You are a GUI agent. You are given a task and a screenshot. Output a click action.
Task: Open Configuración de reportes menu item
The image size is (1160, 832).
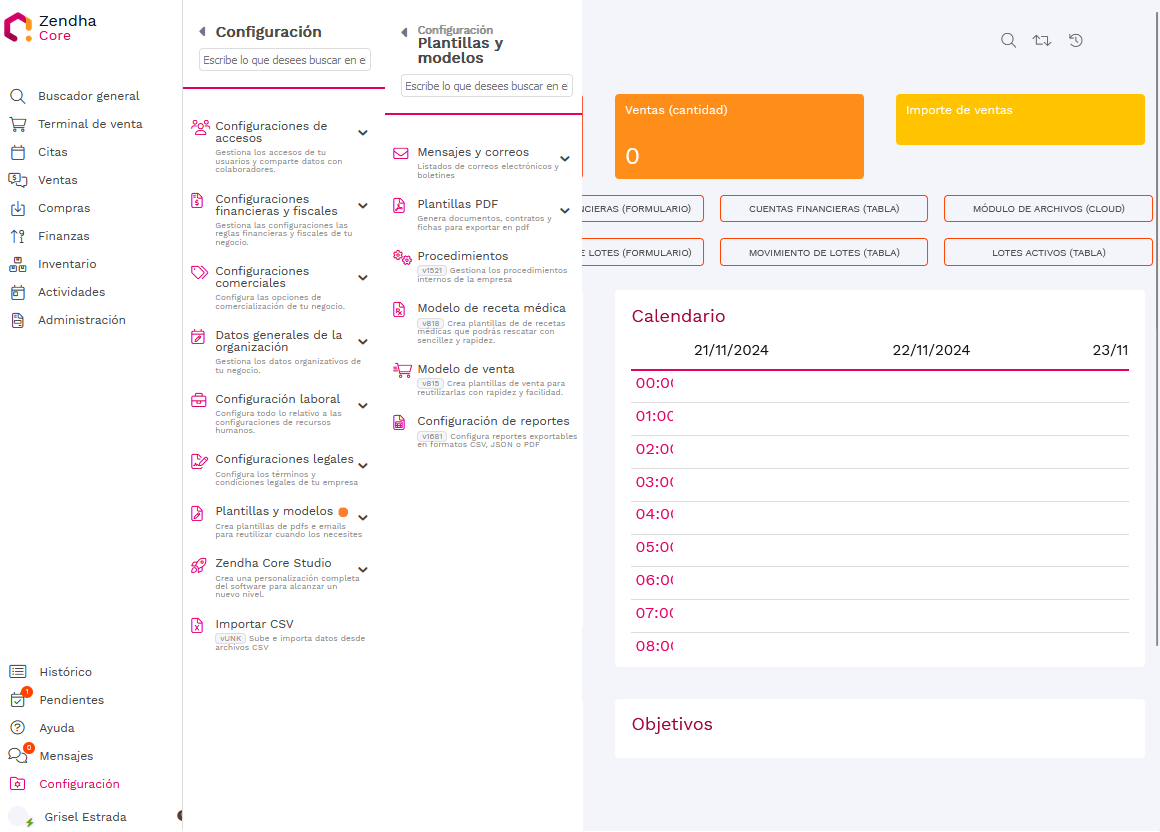493,421
